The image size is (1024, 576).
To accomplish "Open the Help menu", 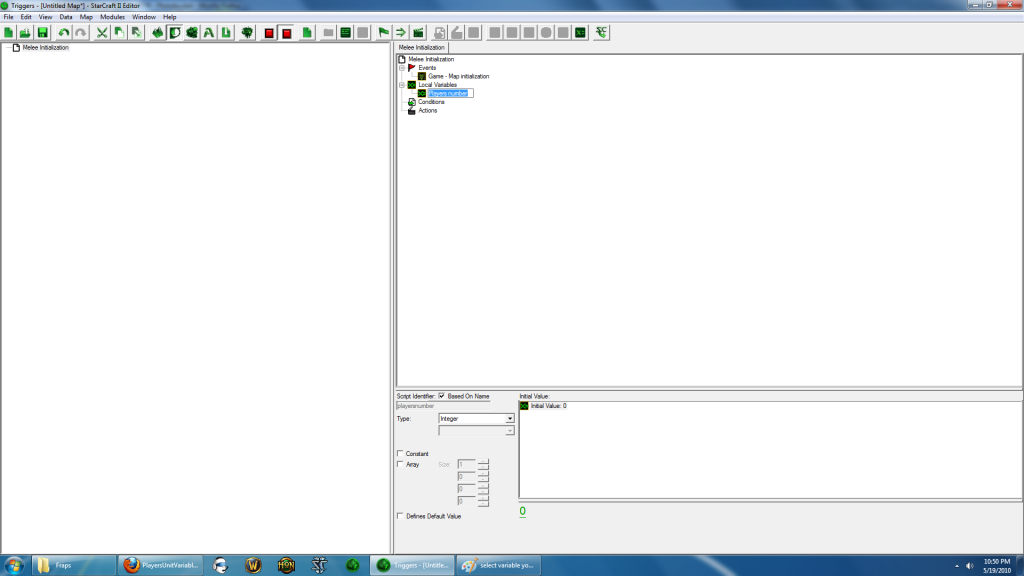I will (x=170, y=17).
